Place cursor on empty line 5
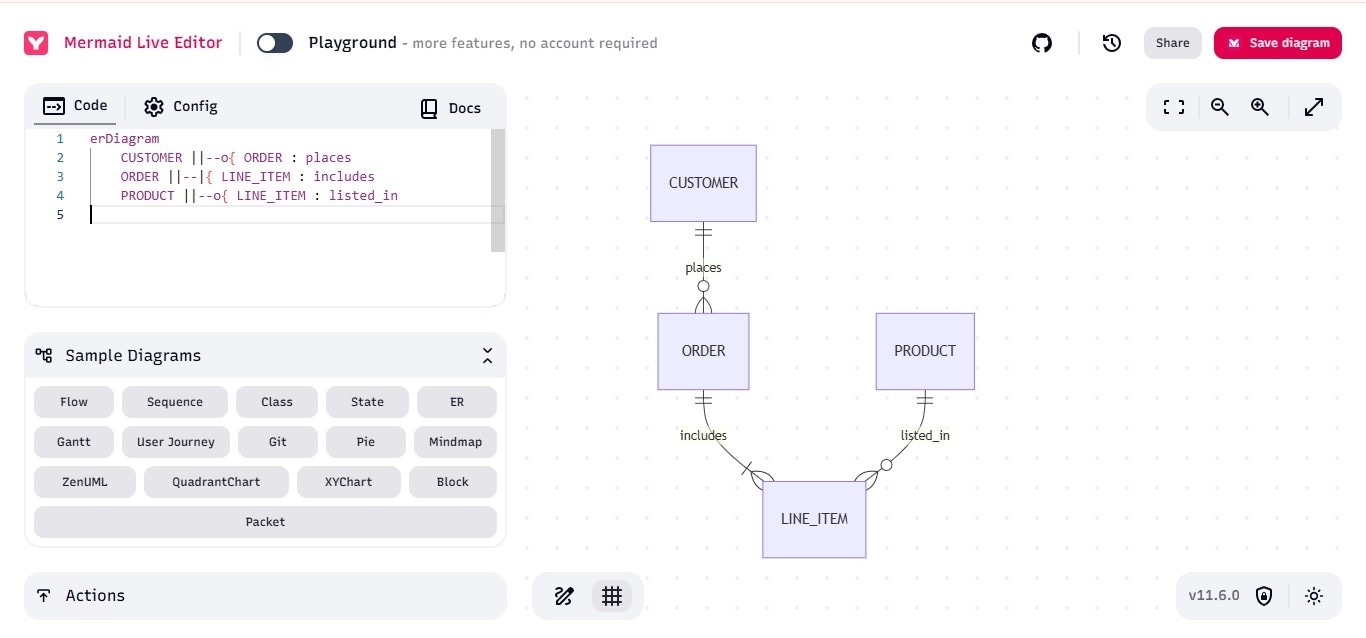Screen dimensions: 1366x638 (x=296, y=214)
